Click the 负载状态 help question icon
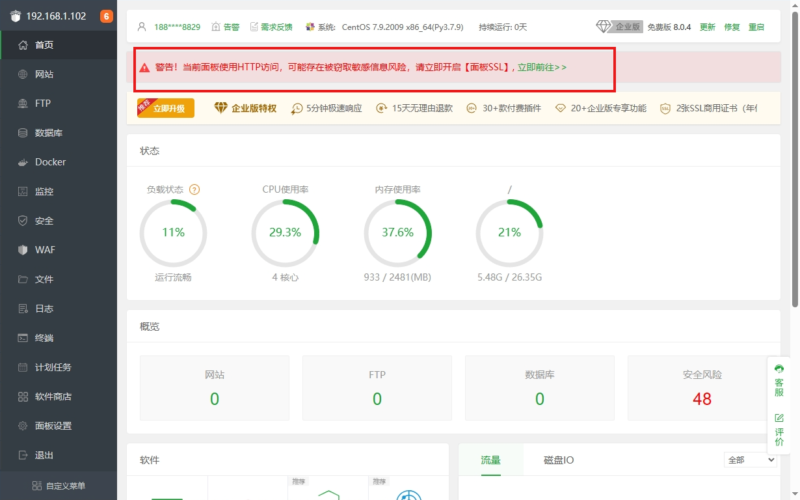The height and width of the screenshot is (500, 800). click(194, 190)
